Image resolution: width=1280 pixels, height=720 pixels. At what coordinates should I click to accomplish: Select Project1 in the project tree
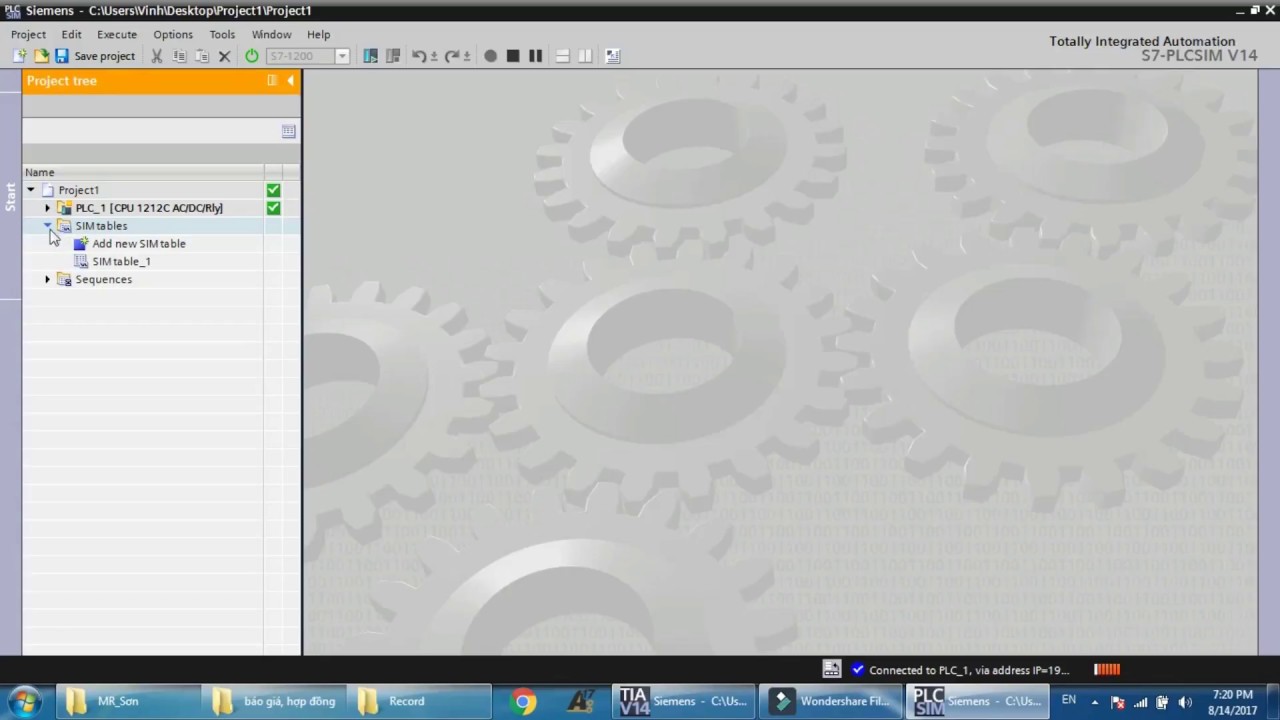pos(78,190)
